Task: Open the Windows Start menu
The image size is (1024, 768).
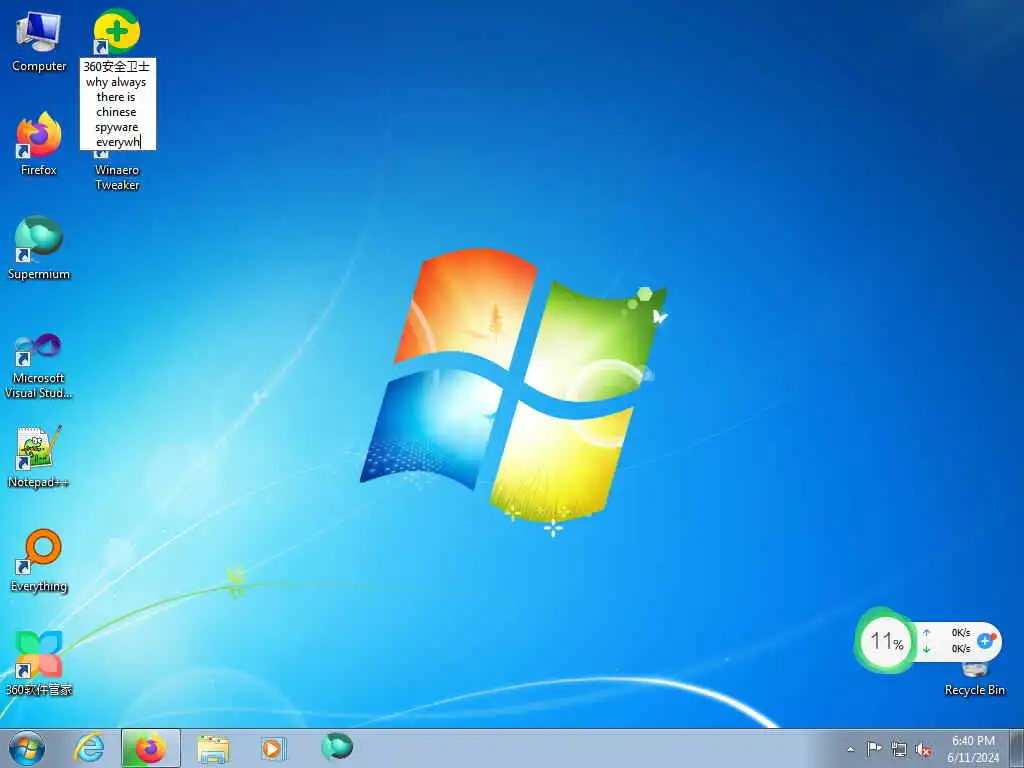Action: click(x=27, y=748)
